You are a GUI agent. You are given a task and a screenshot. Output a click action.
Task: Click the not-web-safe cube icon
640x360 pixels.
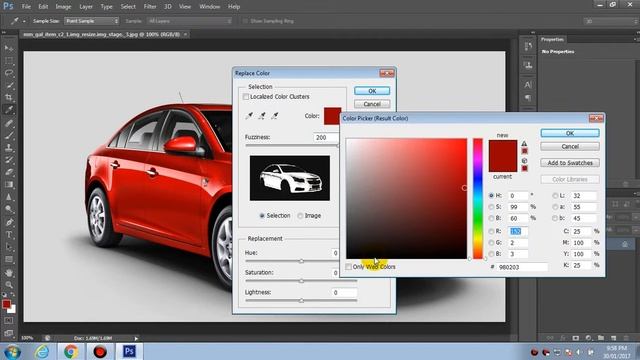click(x=524, y=161)
